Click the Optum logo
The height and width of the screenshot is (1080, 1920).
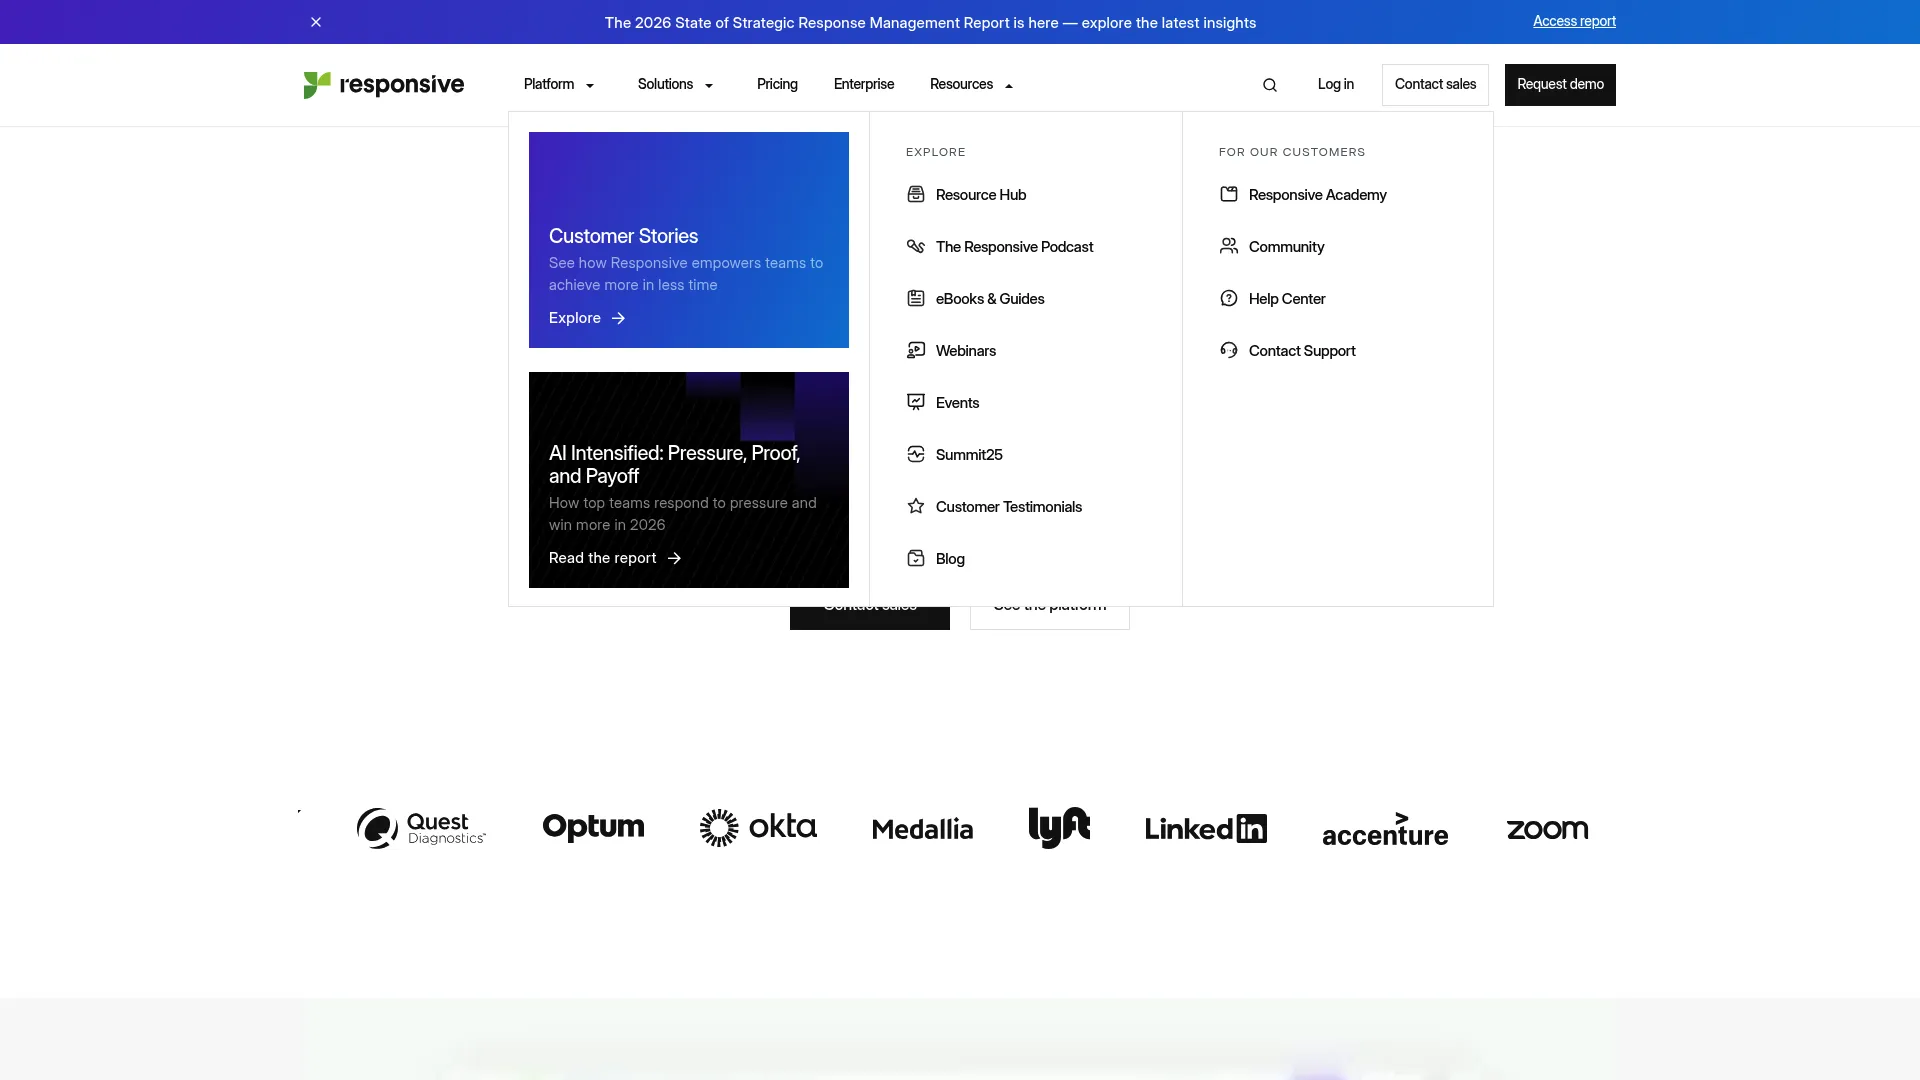pyautogui.click(x=593, y=827)
